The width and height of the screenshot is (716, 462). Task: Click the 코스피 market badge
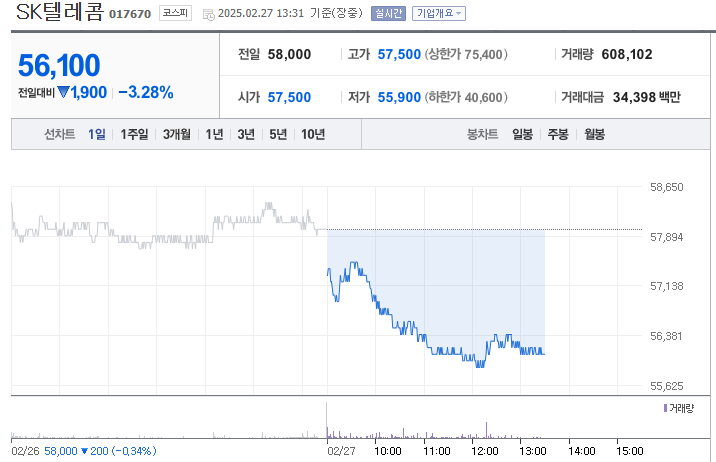175,13
